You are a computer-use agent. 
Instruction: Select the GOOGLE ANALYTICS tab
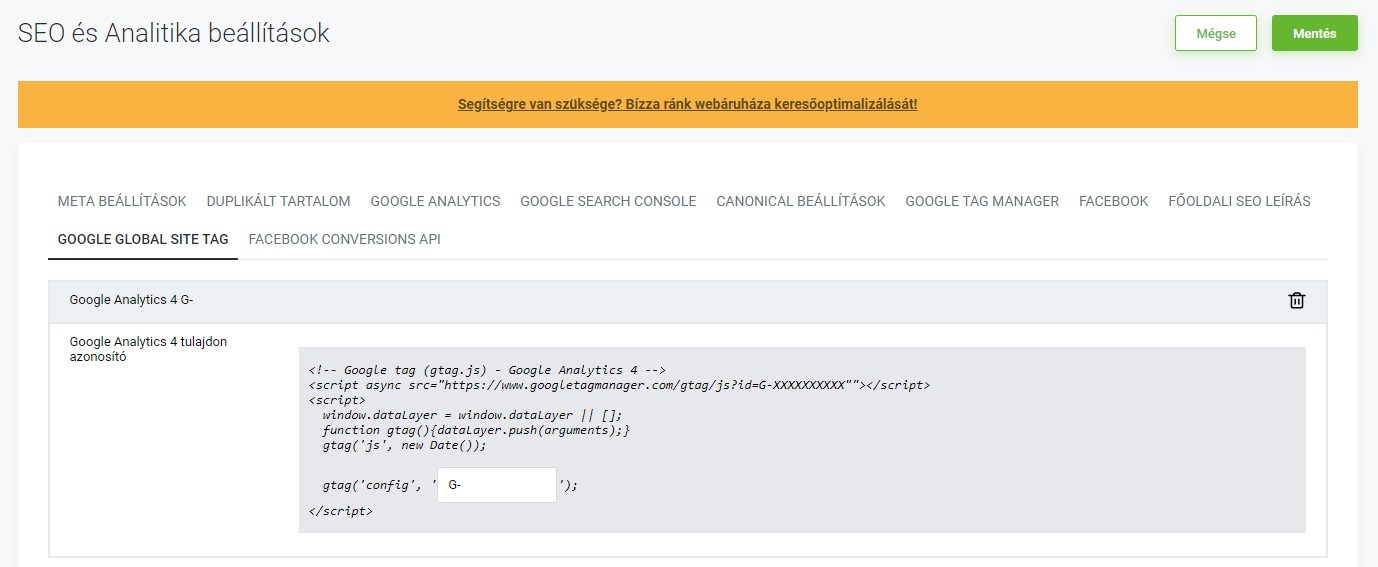pyautogui.click(x=435, y=201)
